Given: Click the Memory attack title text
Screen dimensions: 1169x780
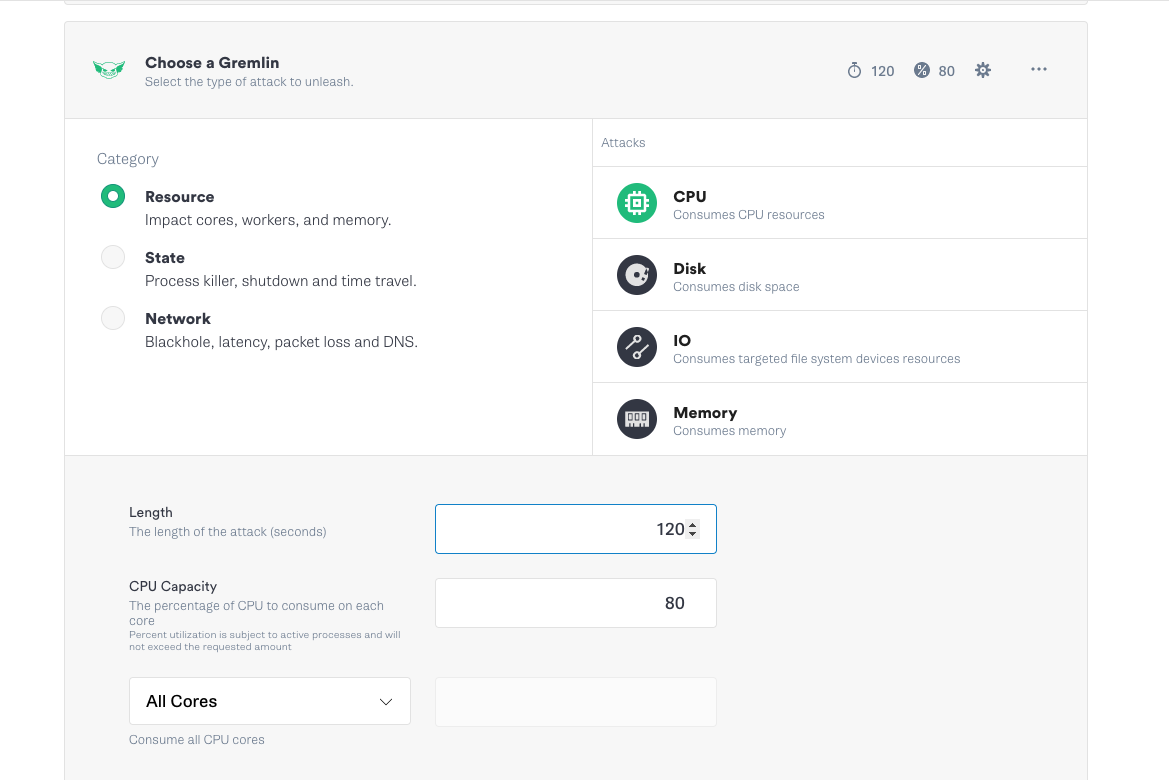Looking at the screenshot, I should pos(705,413).
